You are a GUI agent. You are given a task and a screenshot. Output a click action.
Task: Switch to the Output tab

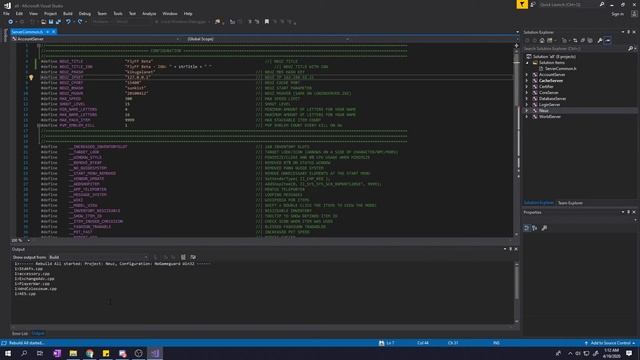point(38,333)
